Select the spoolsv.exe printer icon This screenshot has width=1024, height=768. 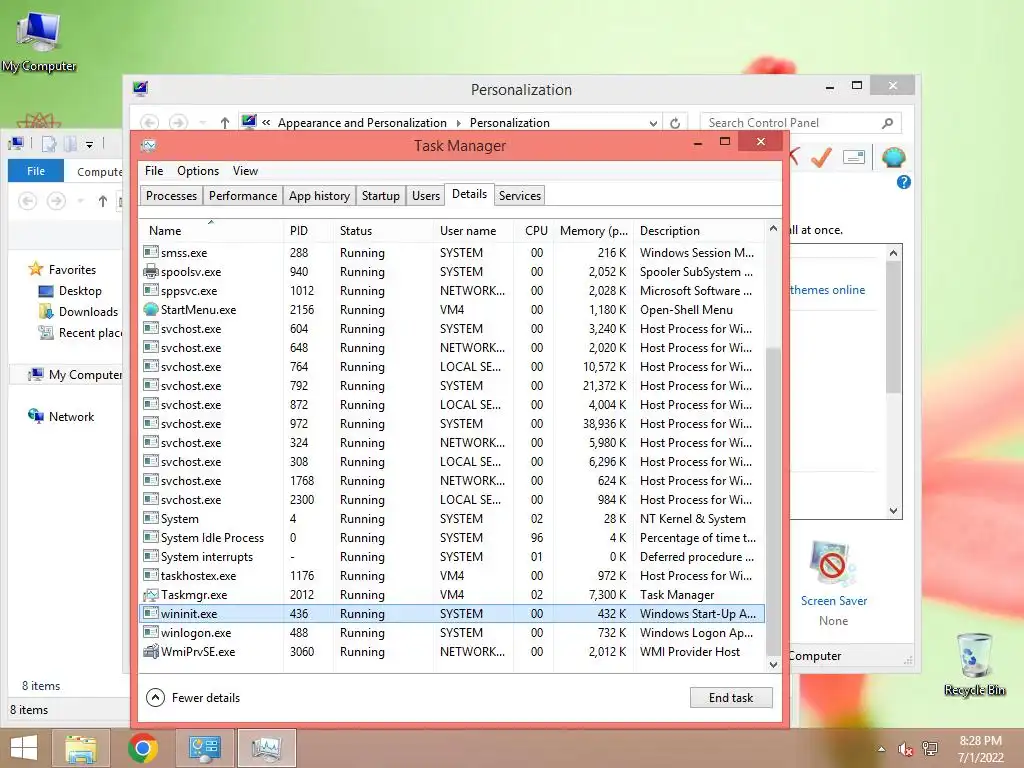(151, 272)
